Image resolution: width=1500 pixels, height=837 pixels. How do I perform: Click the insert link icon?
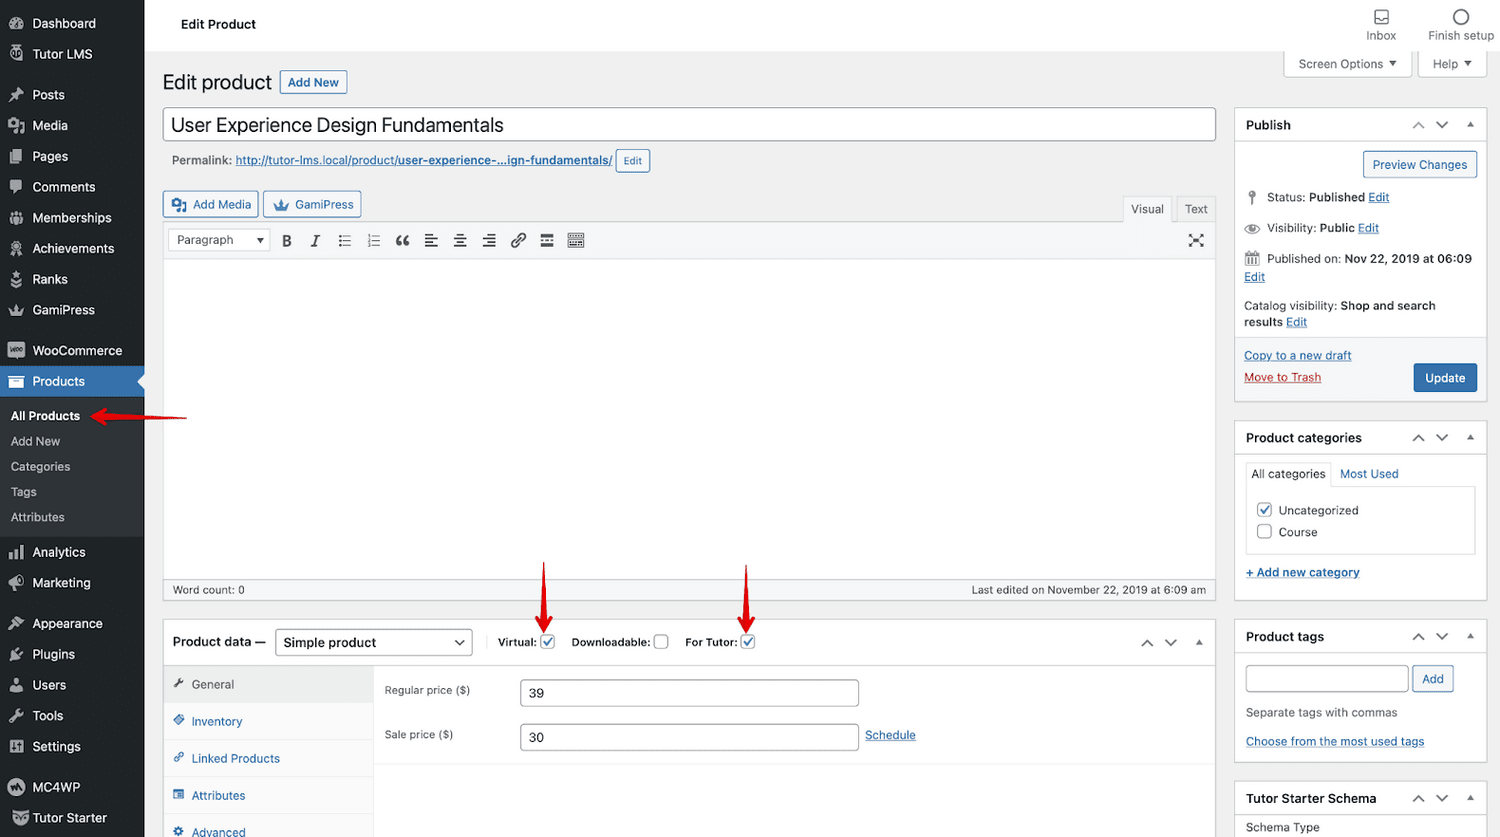(518, 241)
